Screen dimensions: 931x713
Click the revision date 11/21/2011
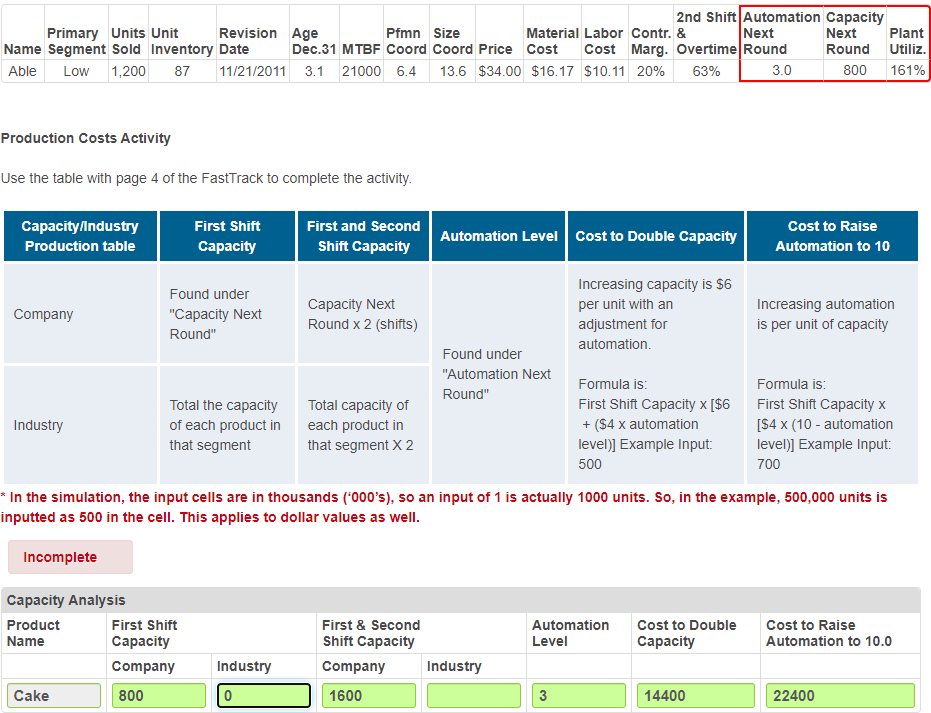click(252, 71)
